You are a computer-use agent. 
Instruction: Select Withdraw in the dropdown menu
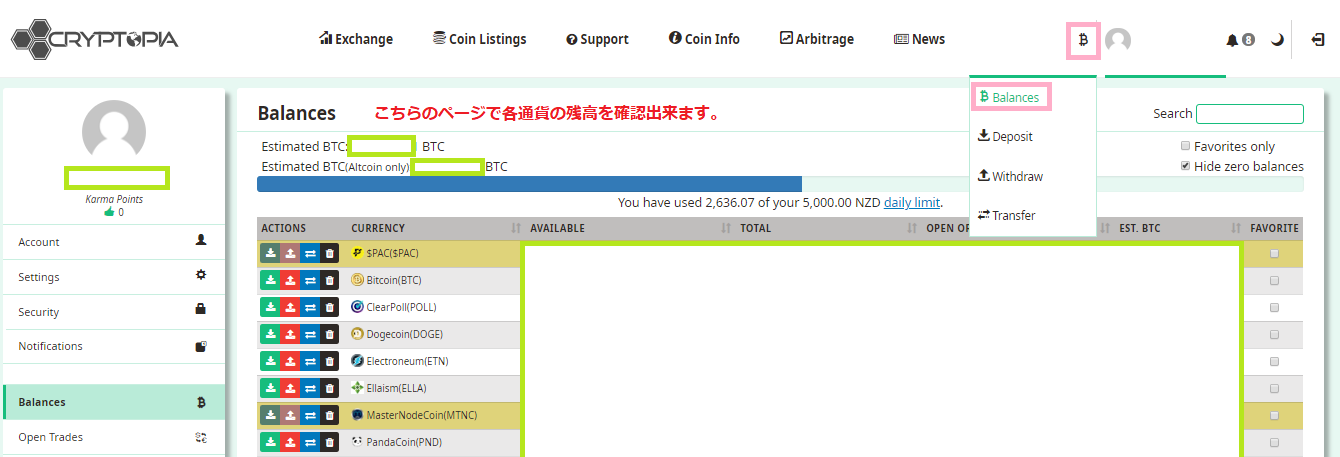tap(1010, 176)
